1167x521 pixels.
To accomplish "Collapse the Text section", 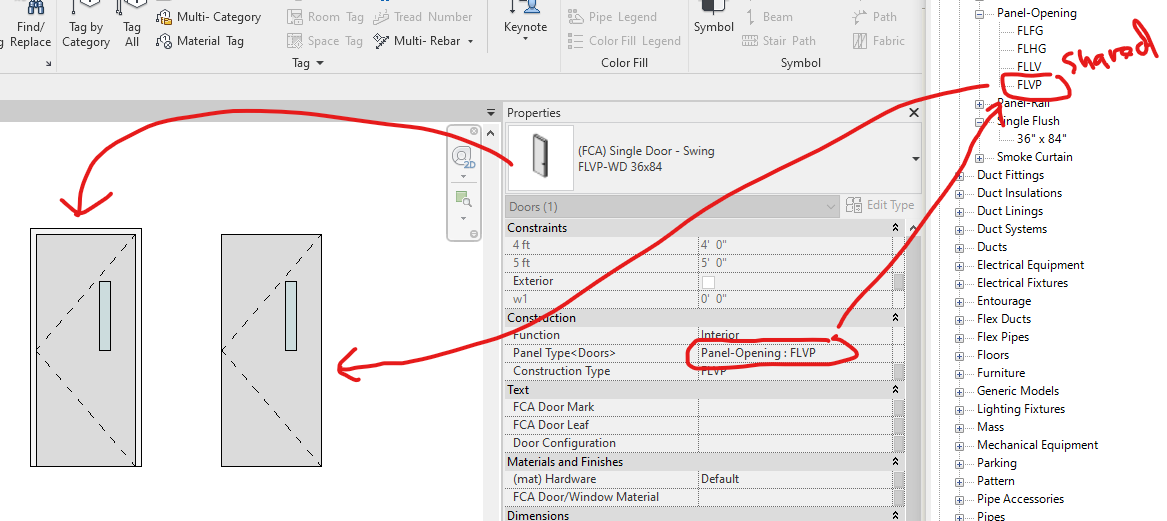I will (894, 390).
